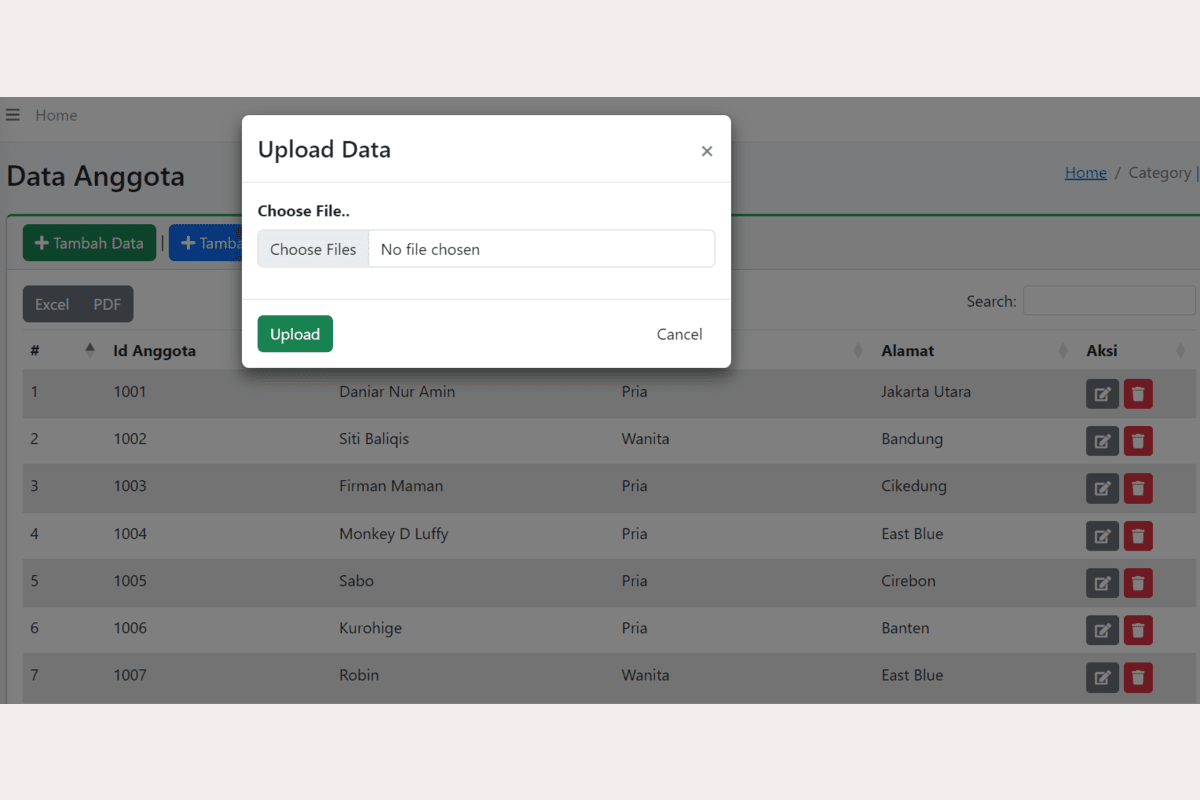Screen dimensions: 1200x800
Task: Open Home breadcrumb link
Action: click(1085, 173)
